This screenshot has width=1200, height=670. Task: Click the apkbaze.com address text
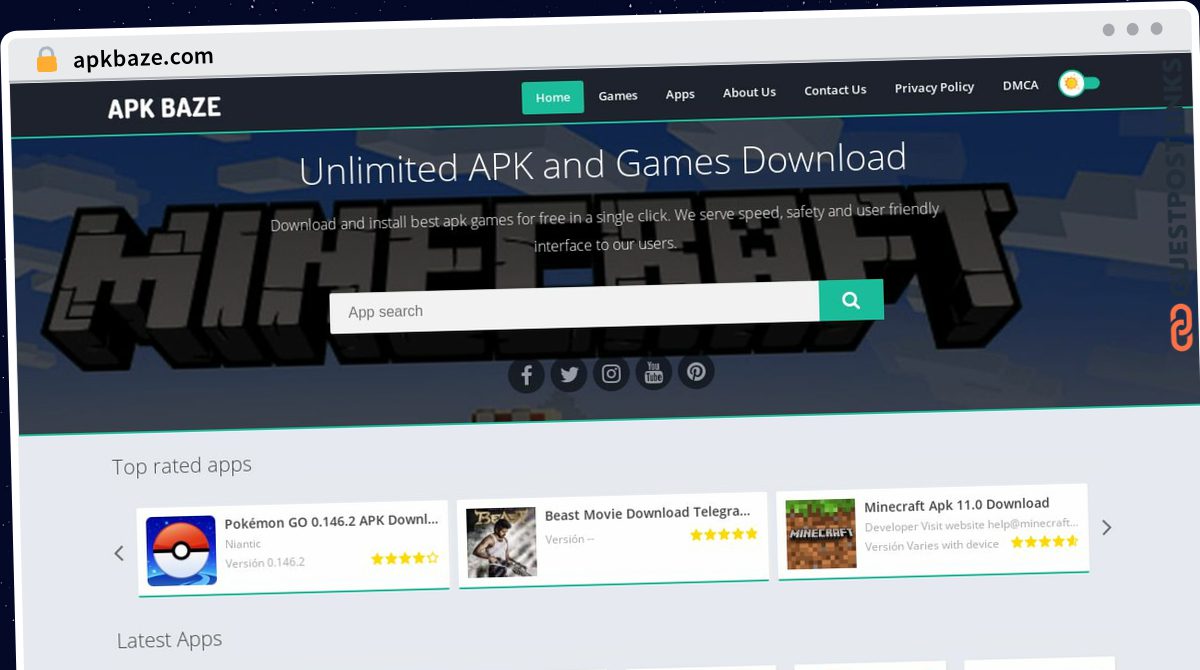[x=143, y=59]
